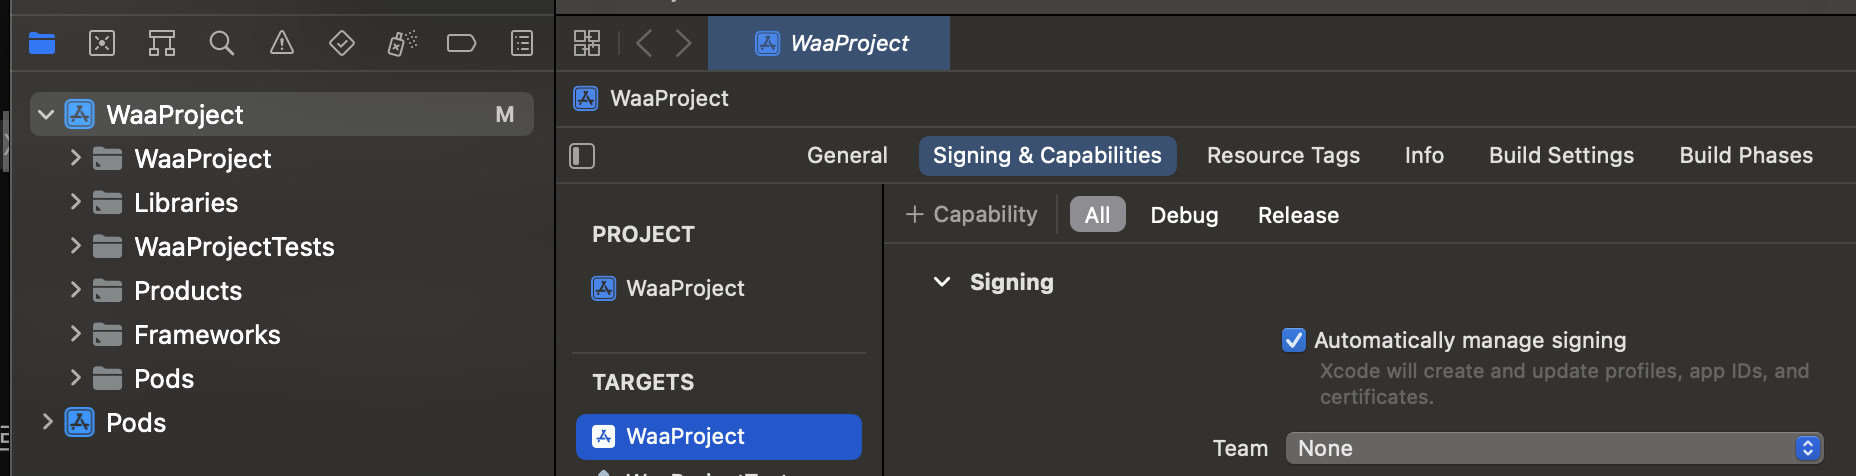Open the Find navigator magnifier icon
The image size is (1856, 476).
pos(222,43)
